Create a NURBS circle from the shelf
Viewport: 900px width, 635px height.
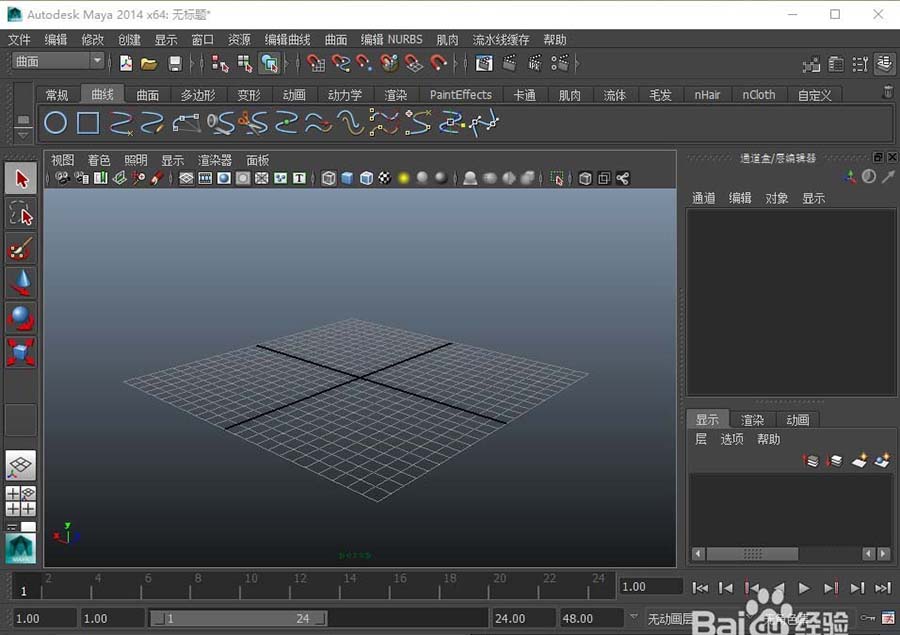[x=56, y=123]
